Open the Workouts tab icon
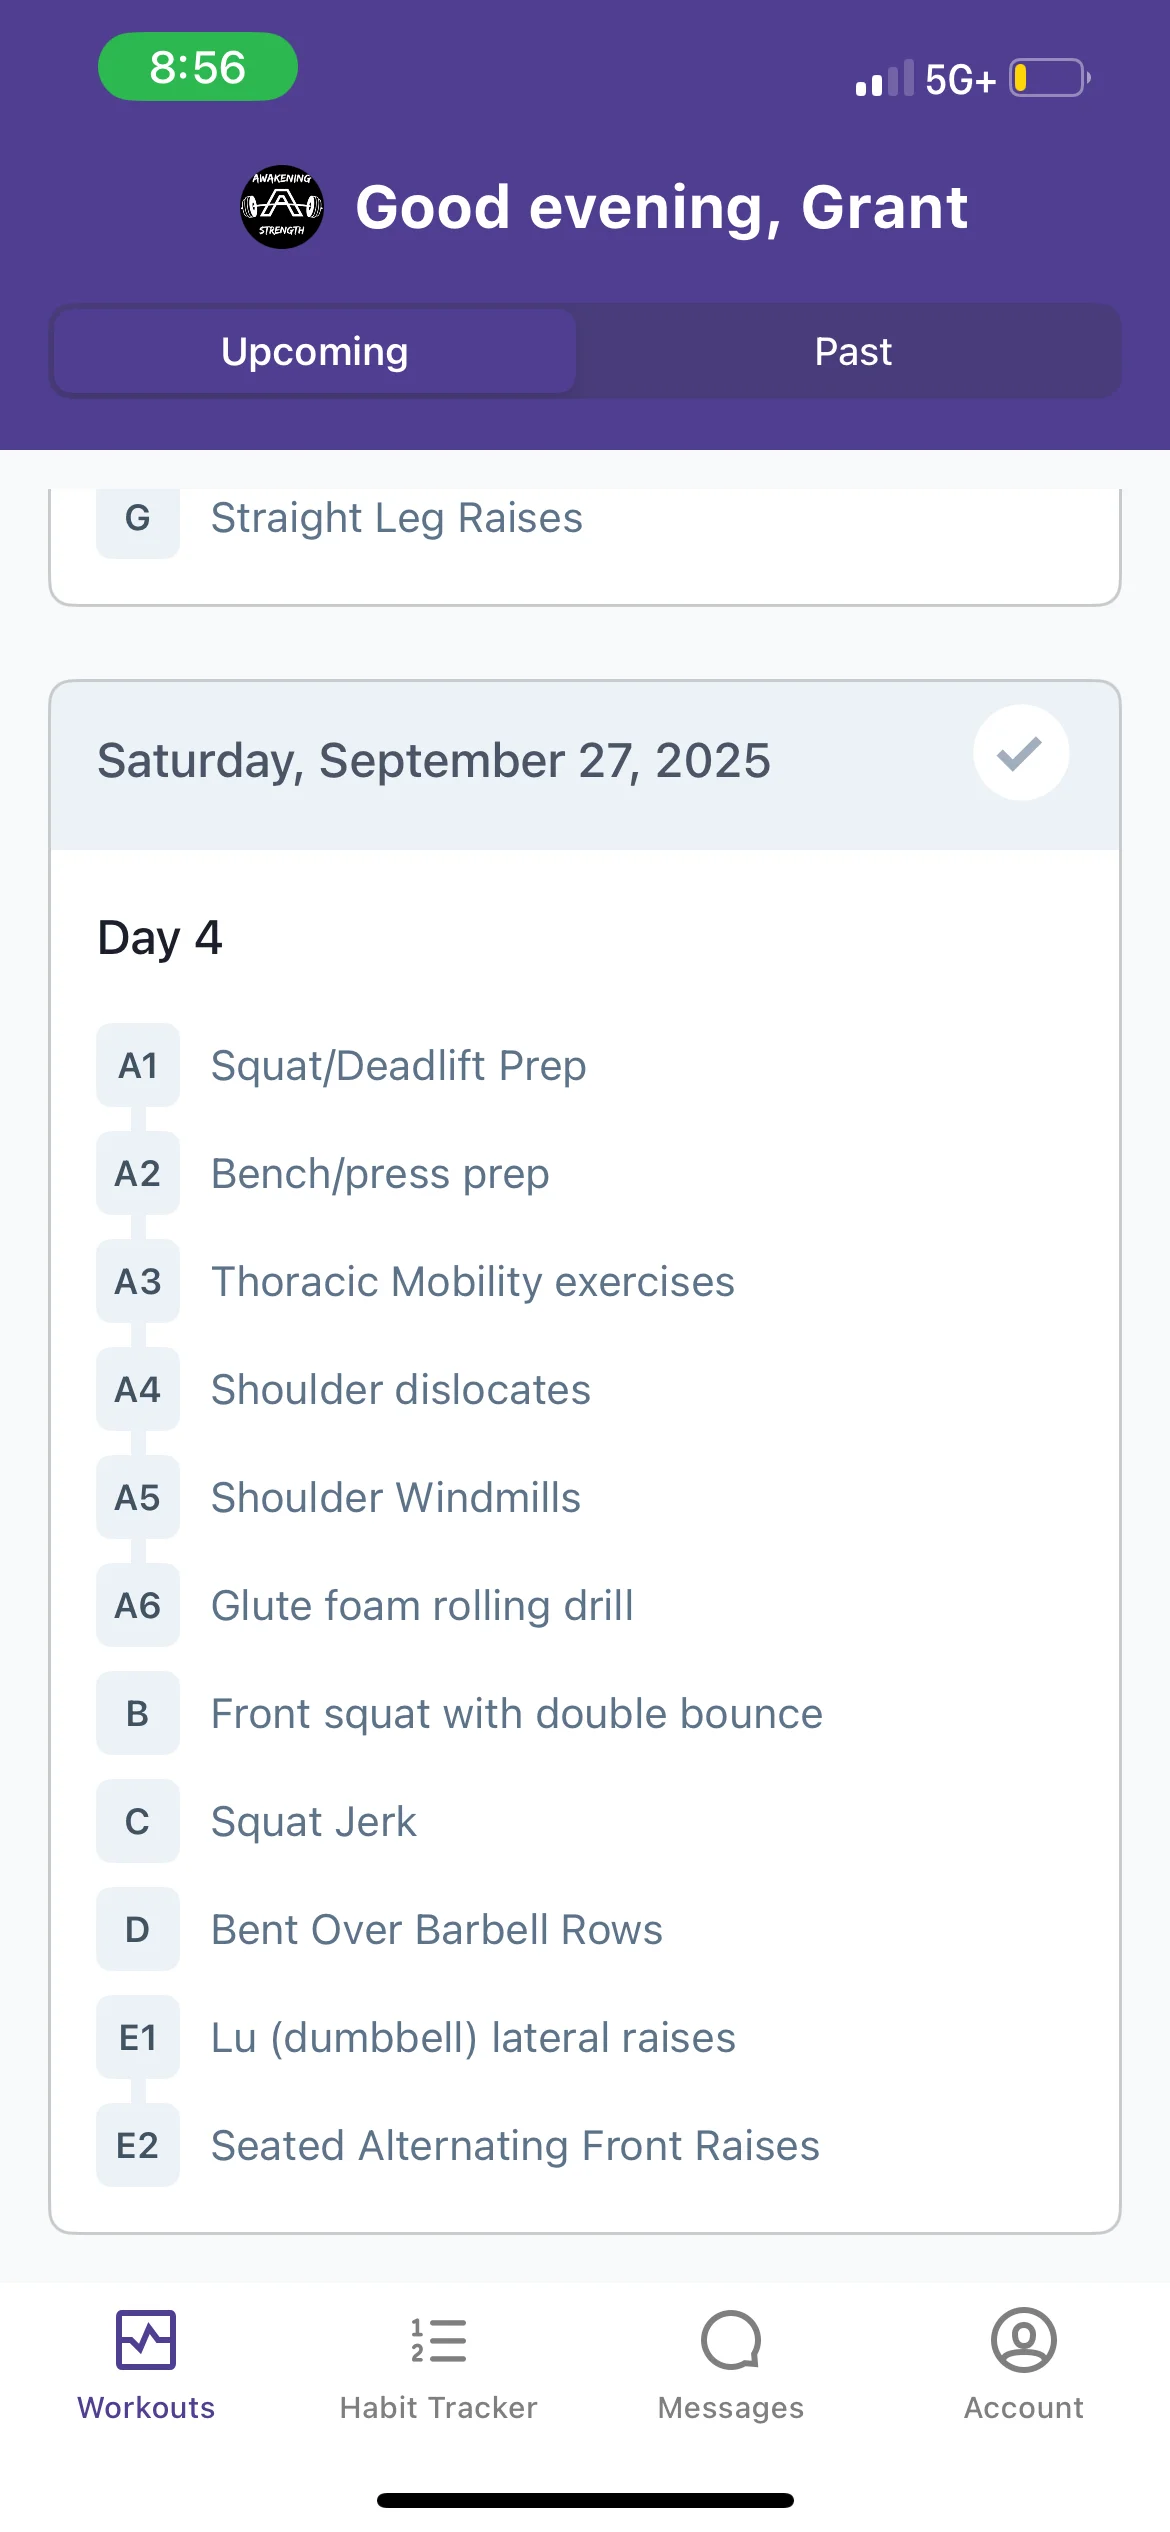 tap(146, 2340)
